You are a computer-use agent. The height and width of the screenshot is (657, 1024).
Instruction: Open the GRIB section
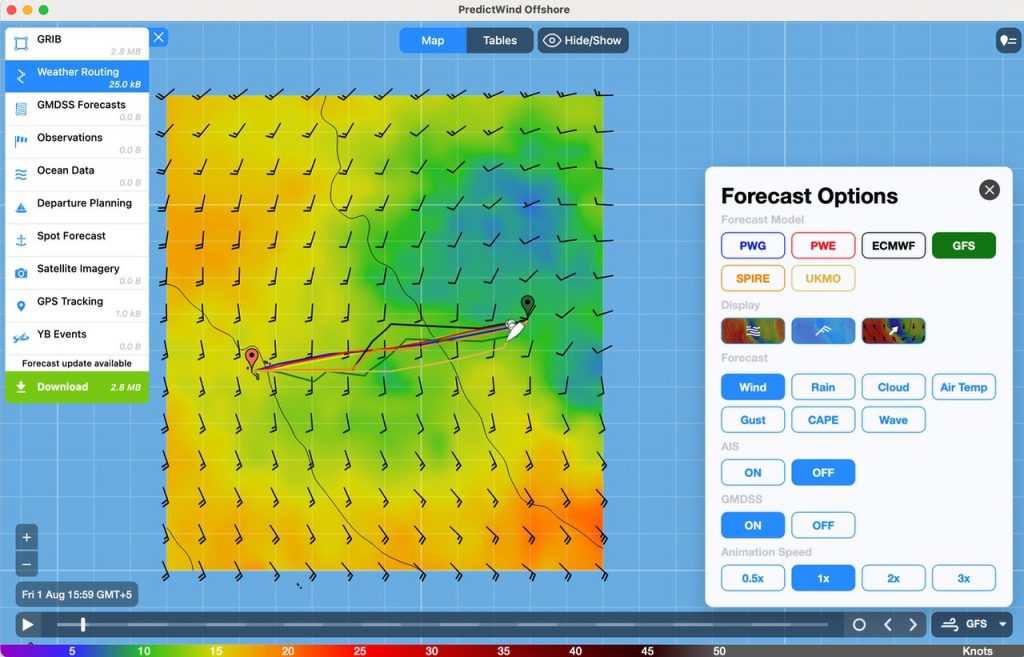[x=77, y=44]
